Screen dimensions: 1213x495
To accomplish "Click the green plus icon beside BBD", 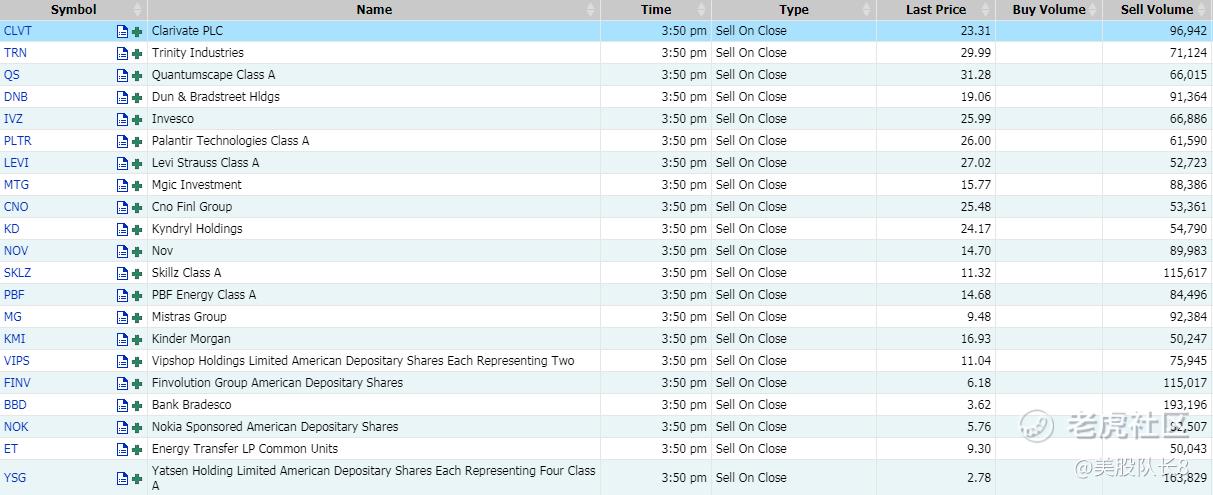I will (137, 406).
